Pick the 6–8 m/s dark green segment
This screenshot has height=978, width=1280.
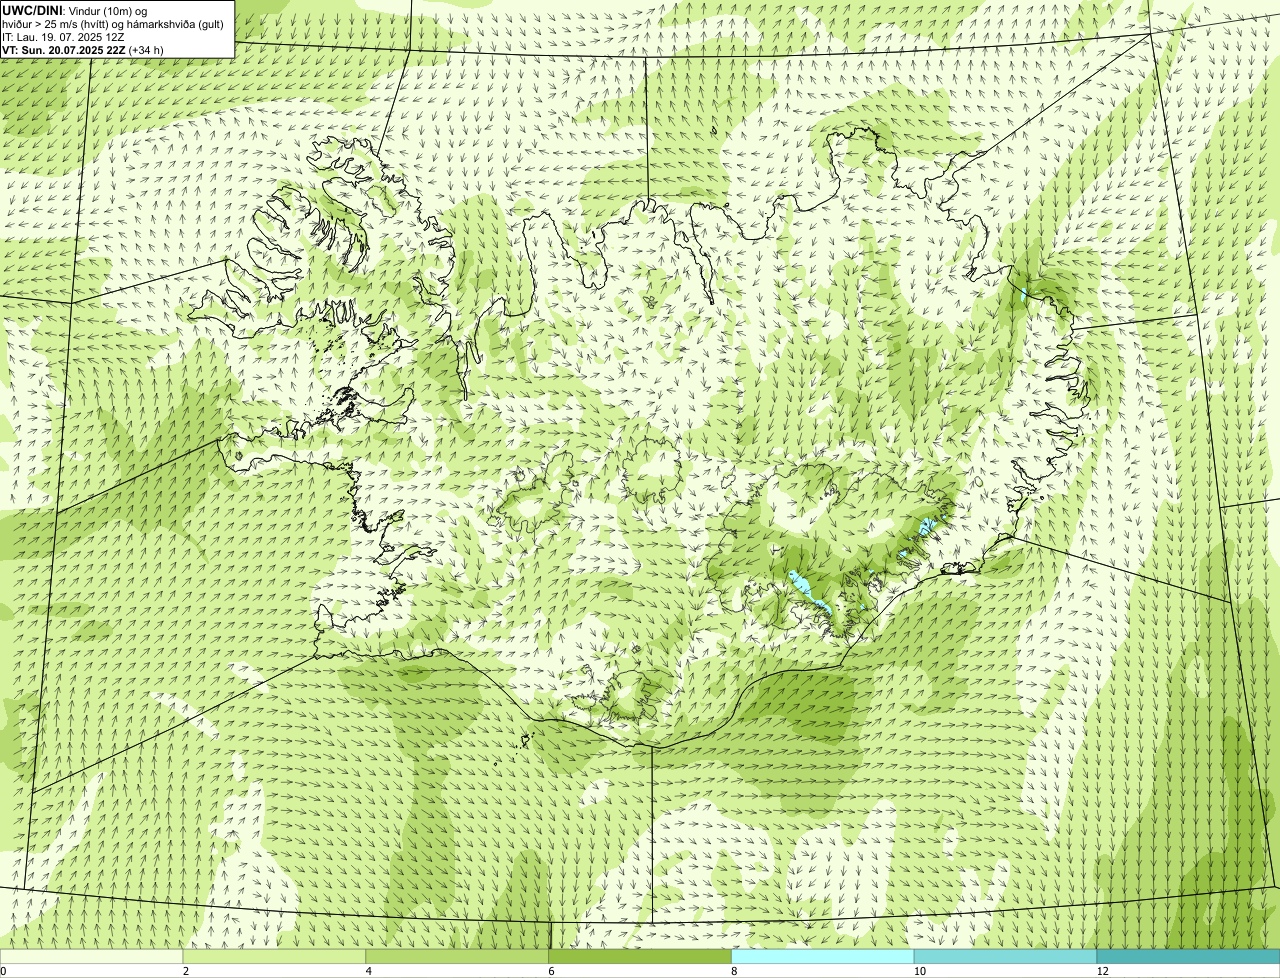pyautogui.click(x=640, y=957)
